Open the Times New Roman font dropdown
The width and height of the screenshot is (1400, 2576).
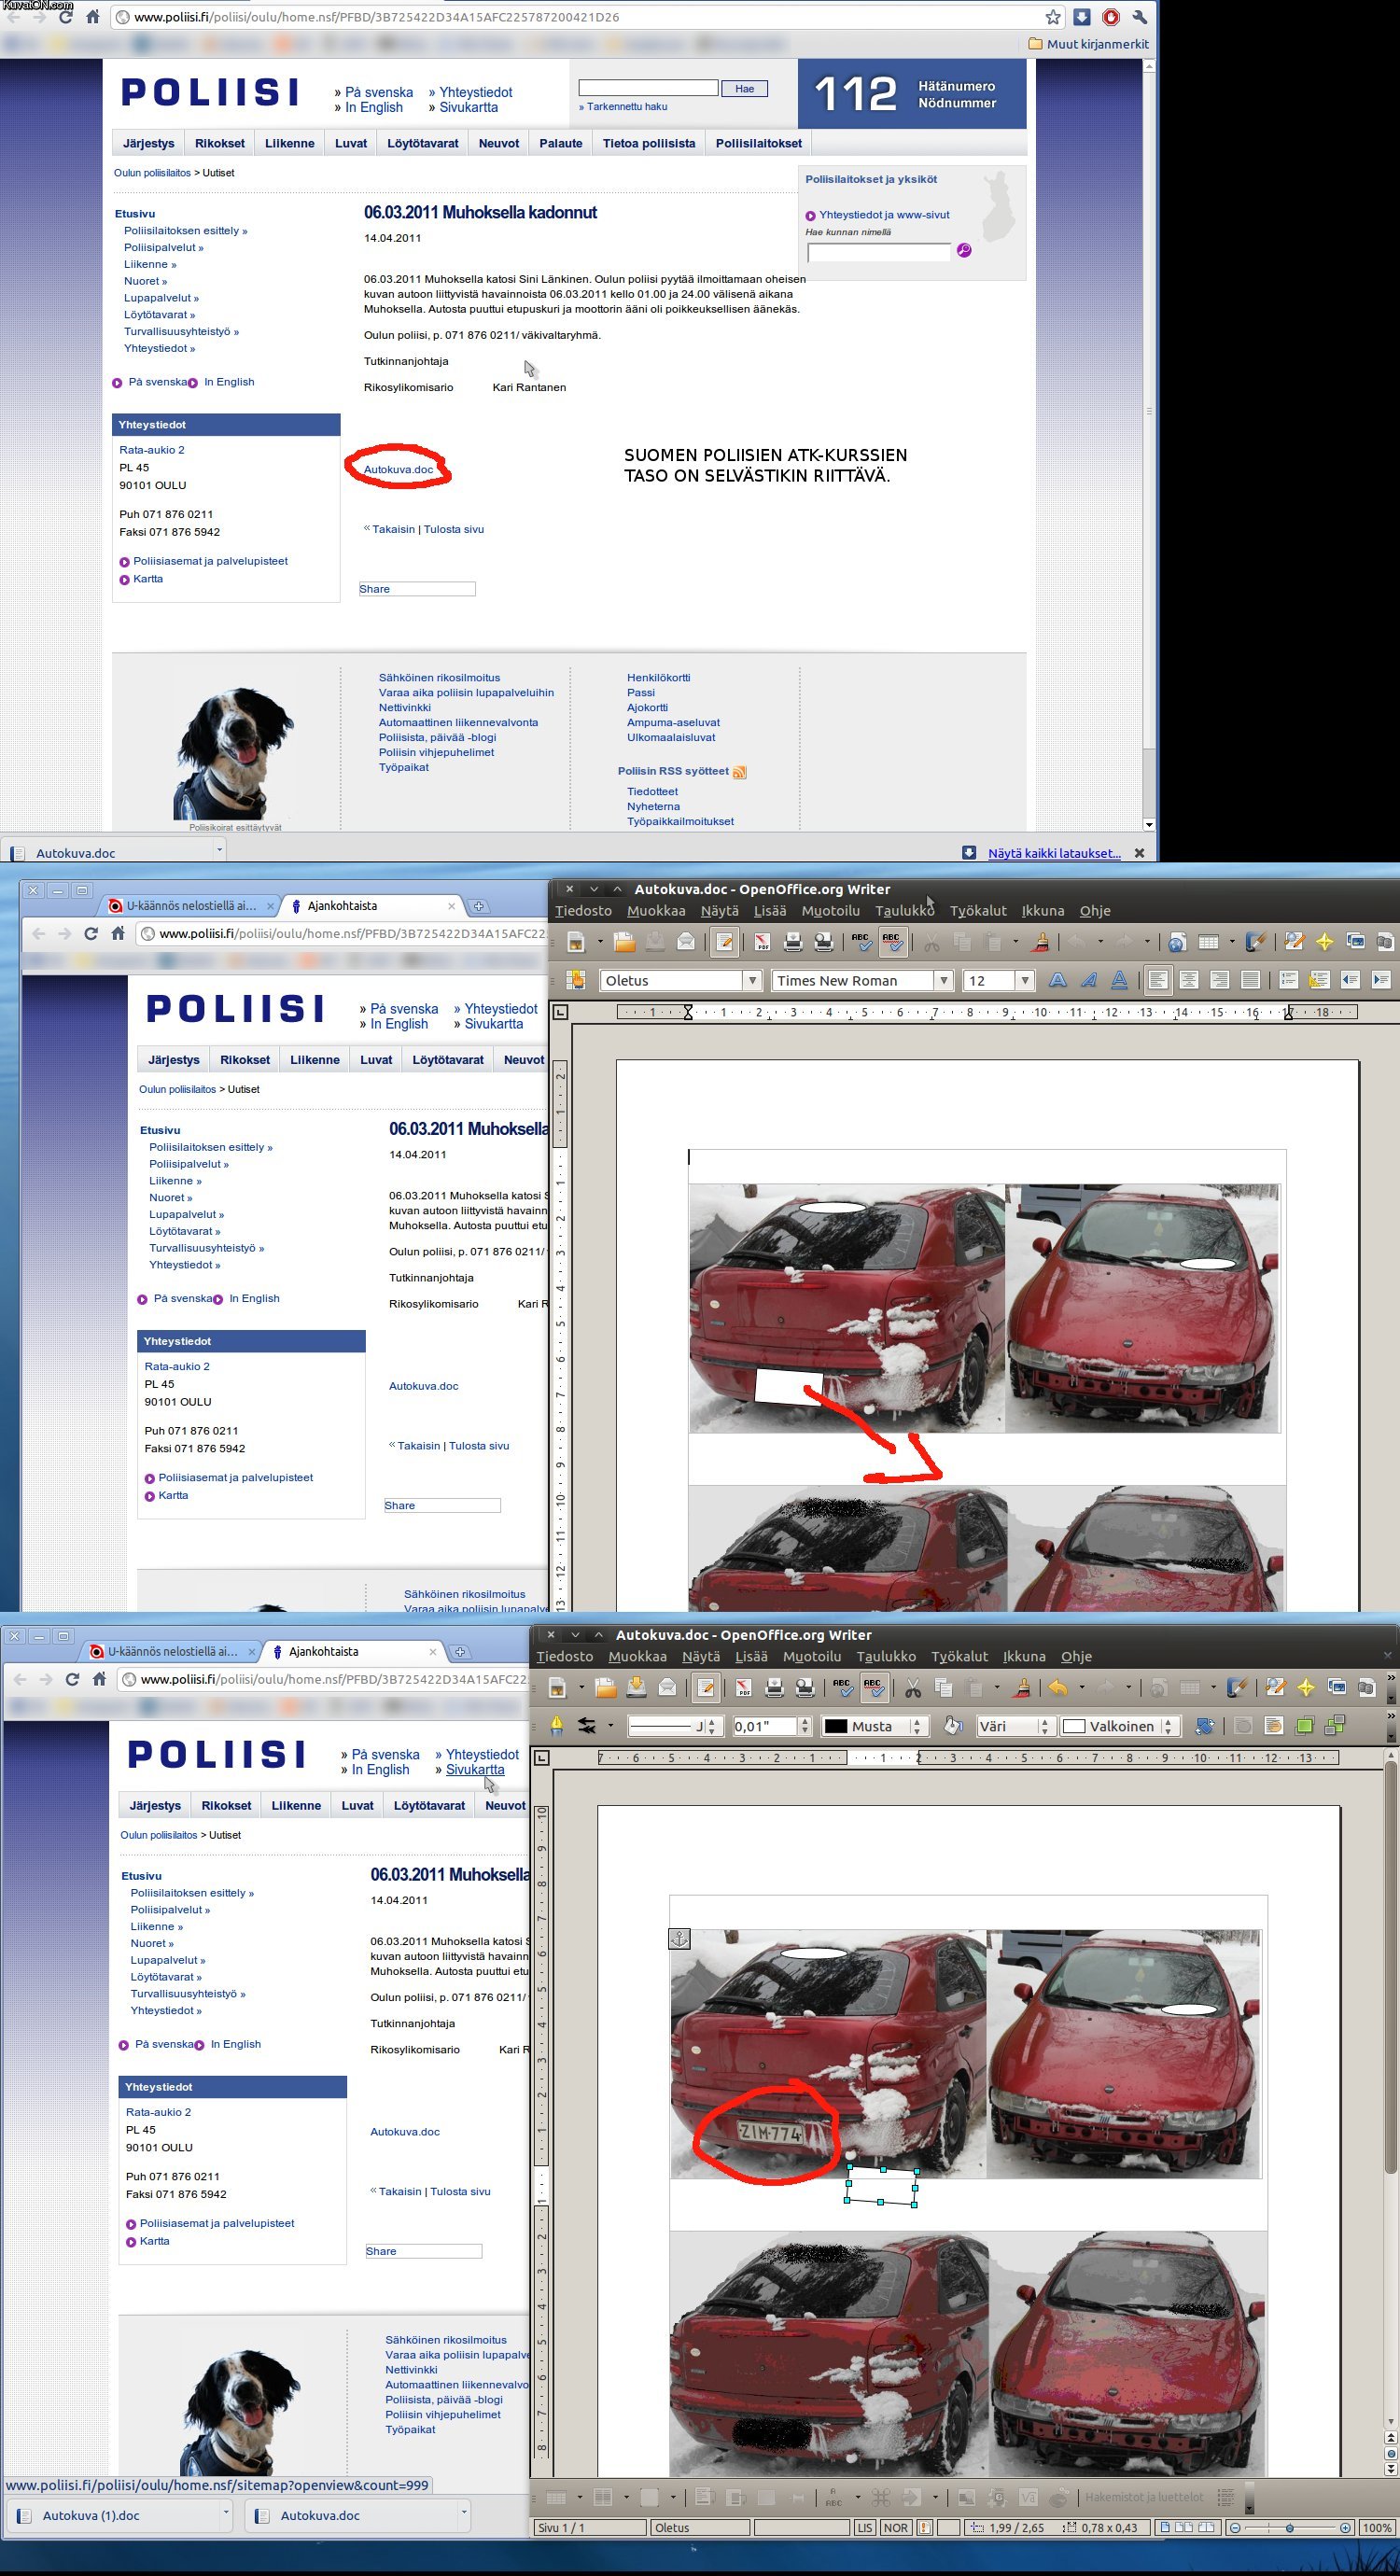tap(943, 981)
